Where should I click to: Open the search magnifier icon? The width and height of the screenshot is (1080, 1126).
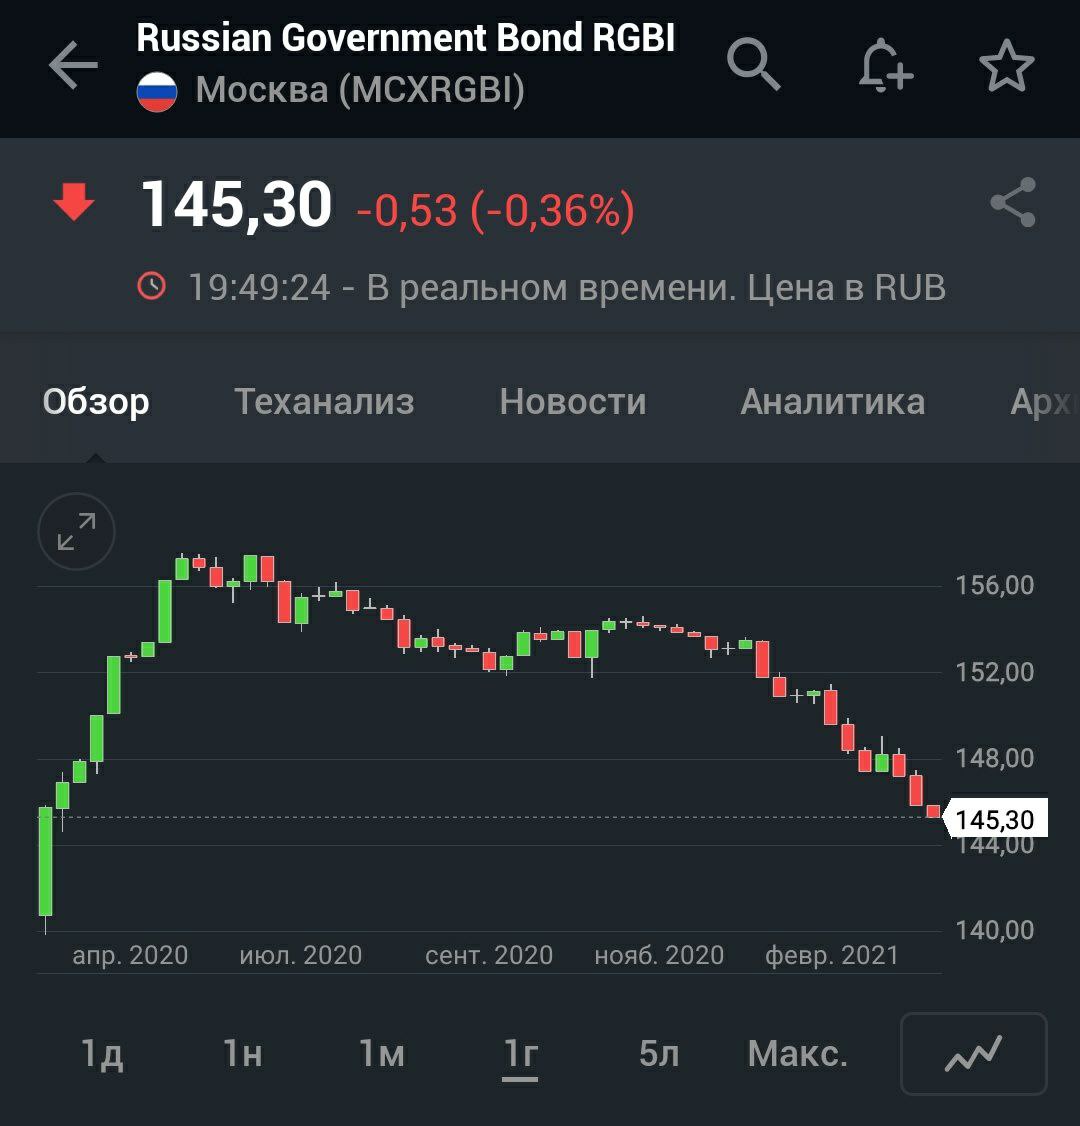(x=753, y=65)
